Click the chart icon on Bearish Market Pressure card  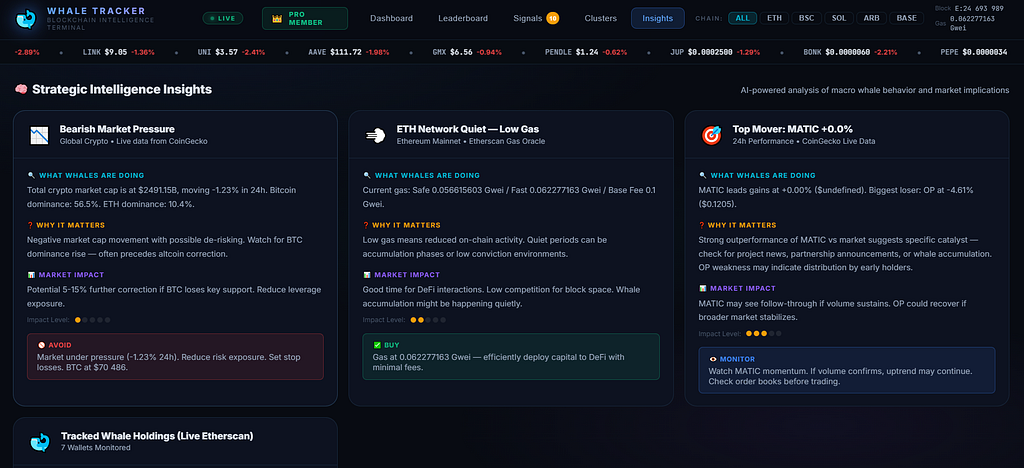coord(39,135)
